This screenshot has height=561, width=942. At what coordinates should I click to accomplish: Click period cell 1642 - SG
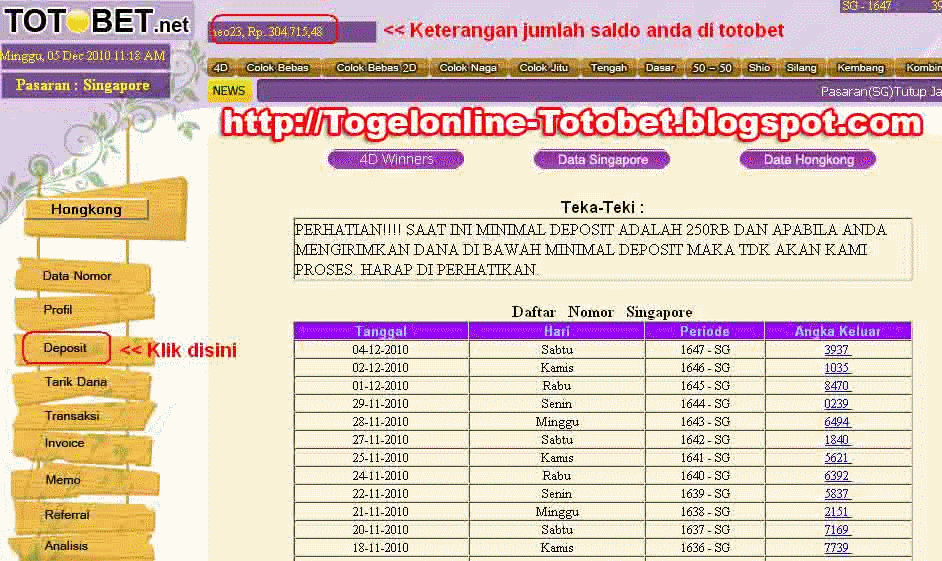point(705,440)
